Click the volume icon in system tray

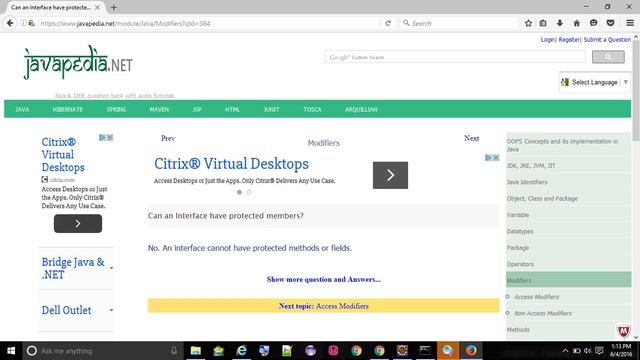587,351
